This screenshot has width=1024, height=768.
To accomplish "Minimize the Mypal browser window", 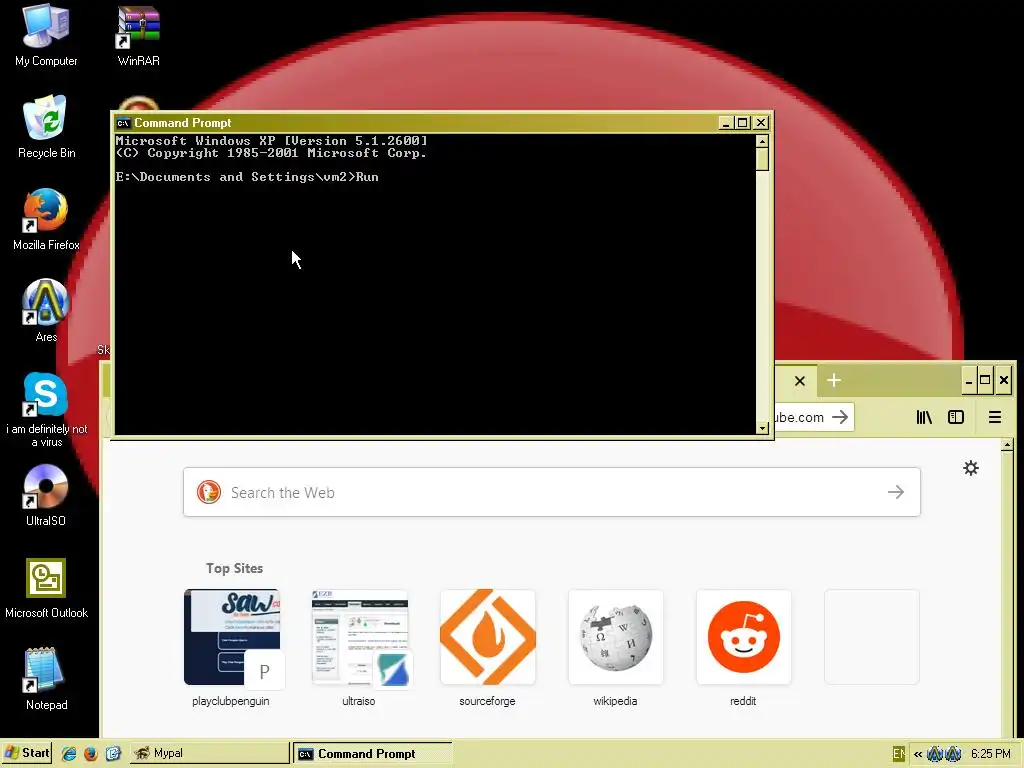I will (969, 381).
